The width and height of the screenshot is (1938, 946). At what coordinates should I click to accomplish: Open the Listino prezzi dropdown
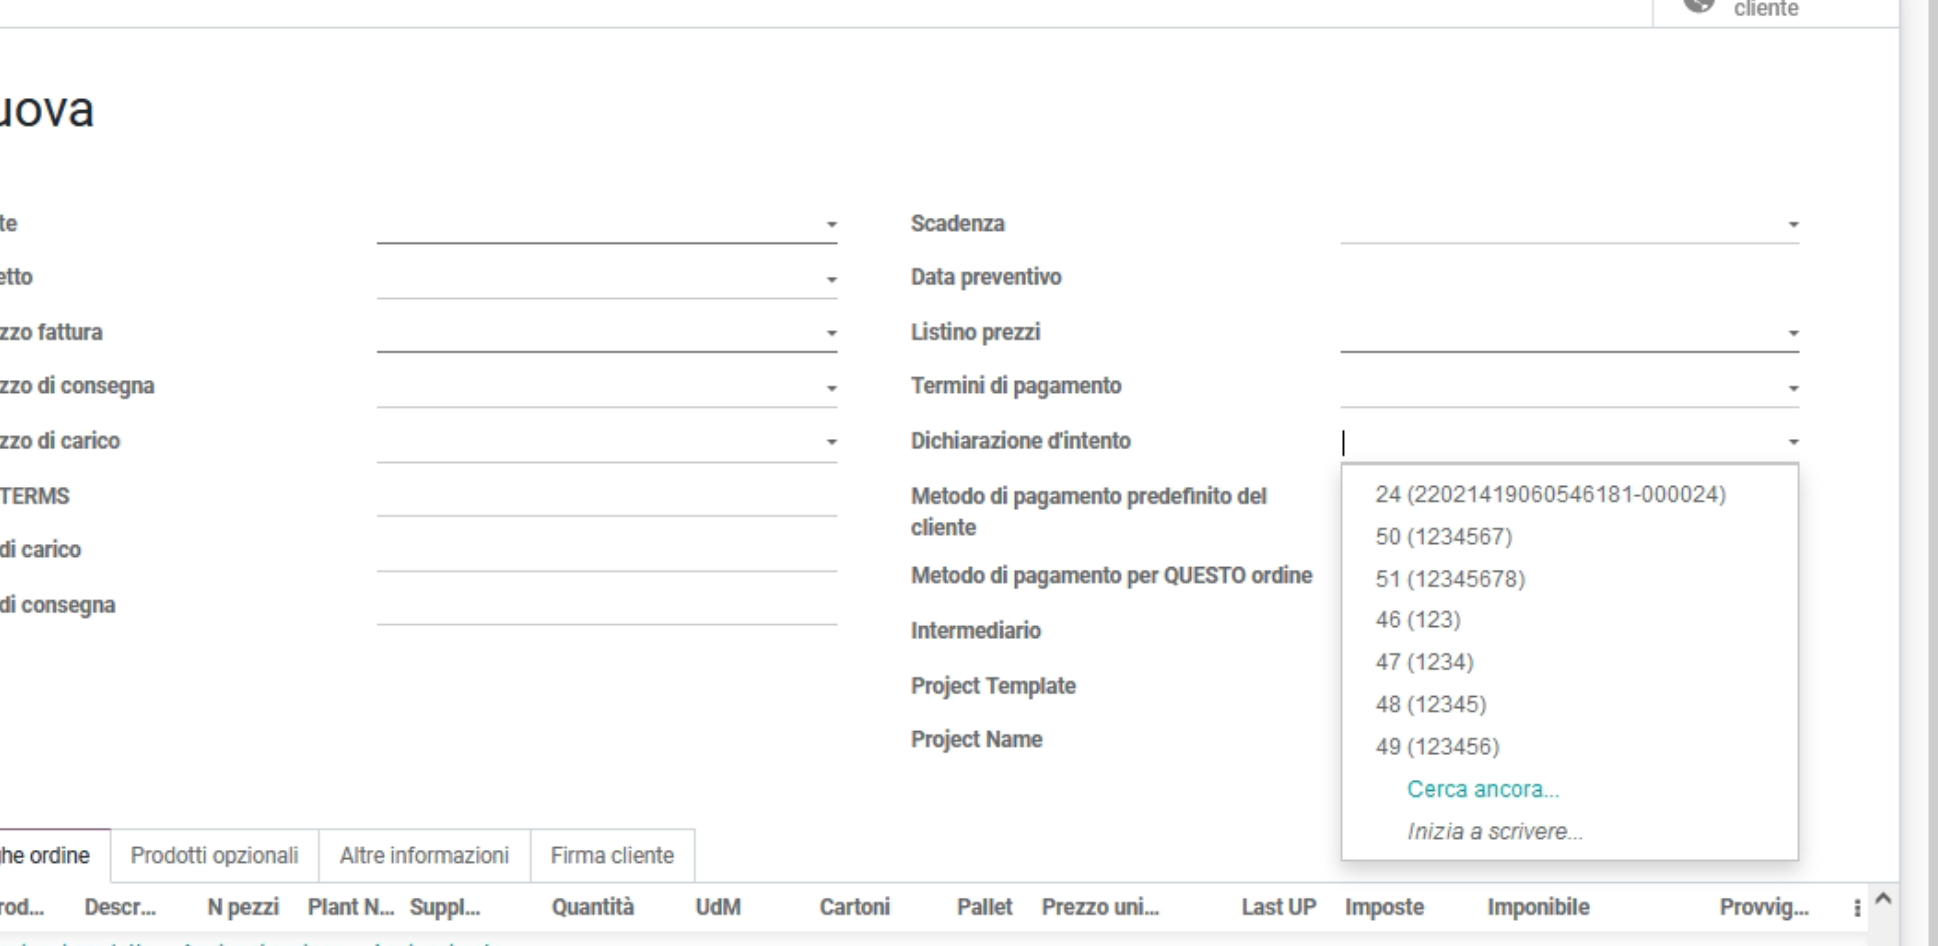click(1794, 332)
